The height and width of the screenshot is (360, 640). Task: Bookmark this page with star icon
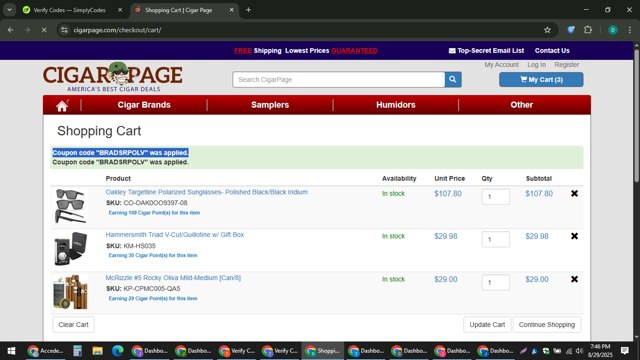pyautogui.click(x=547, y=30)
